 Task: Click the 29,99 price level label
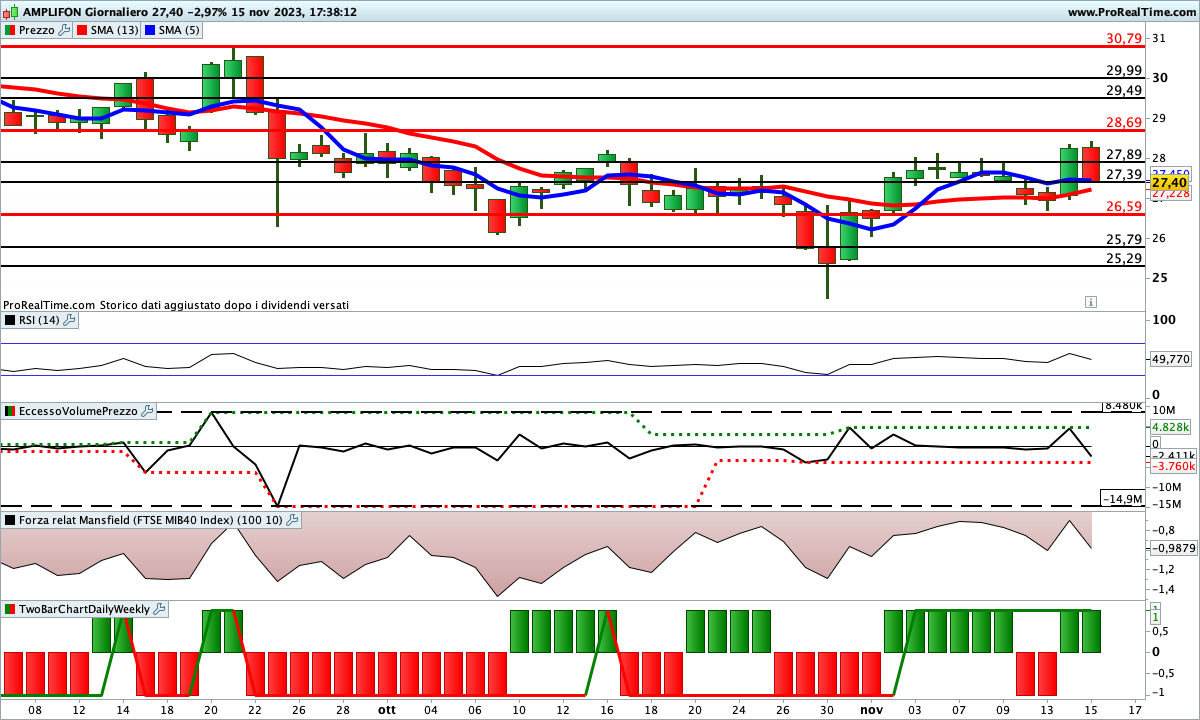click(1124, 70)
